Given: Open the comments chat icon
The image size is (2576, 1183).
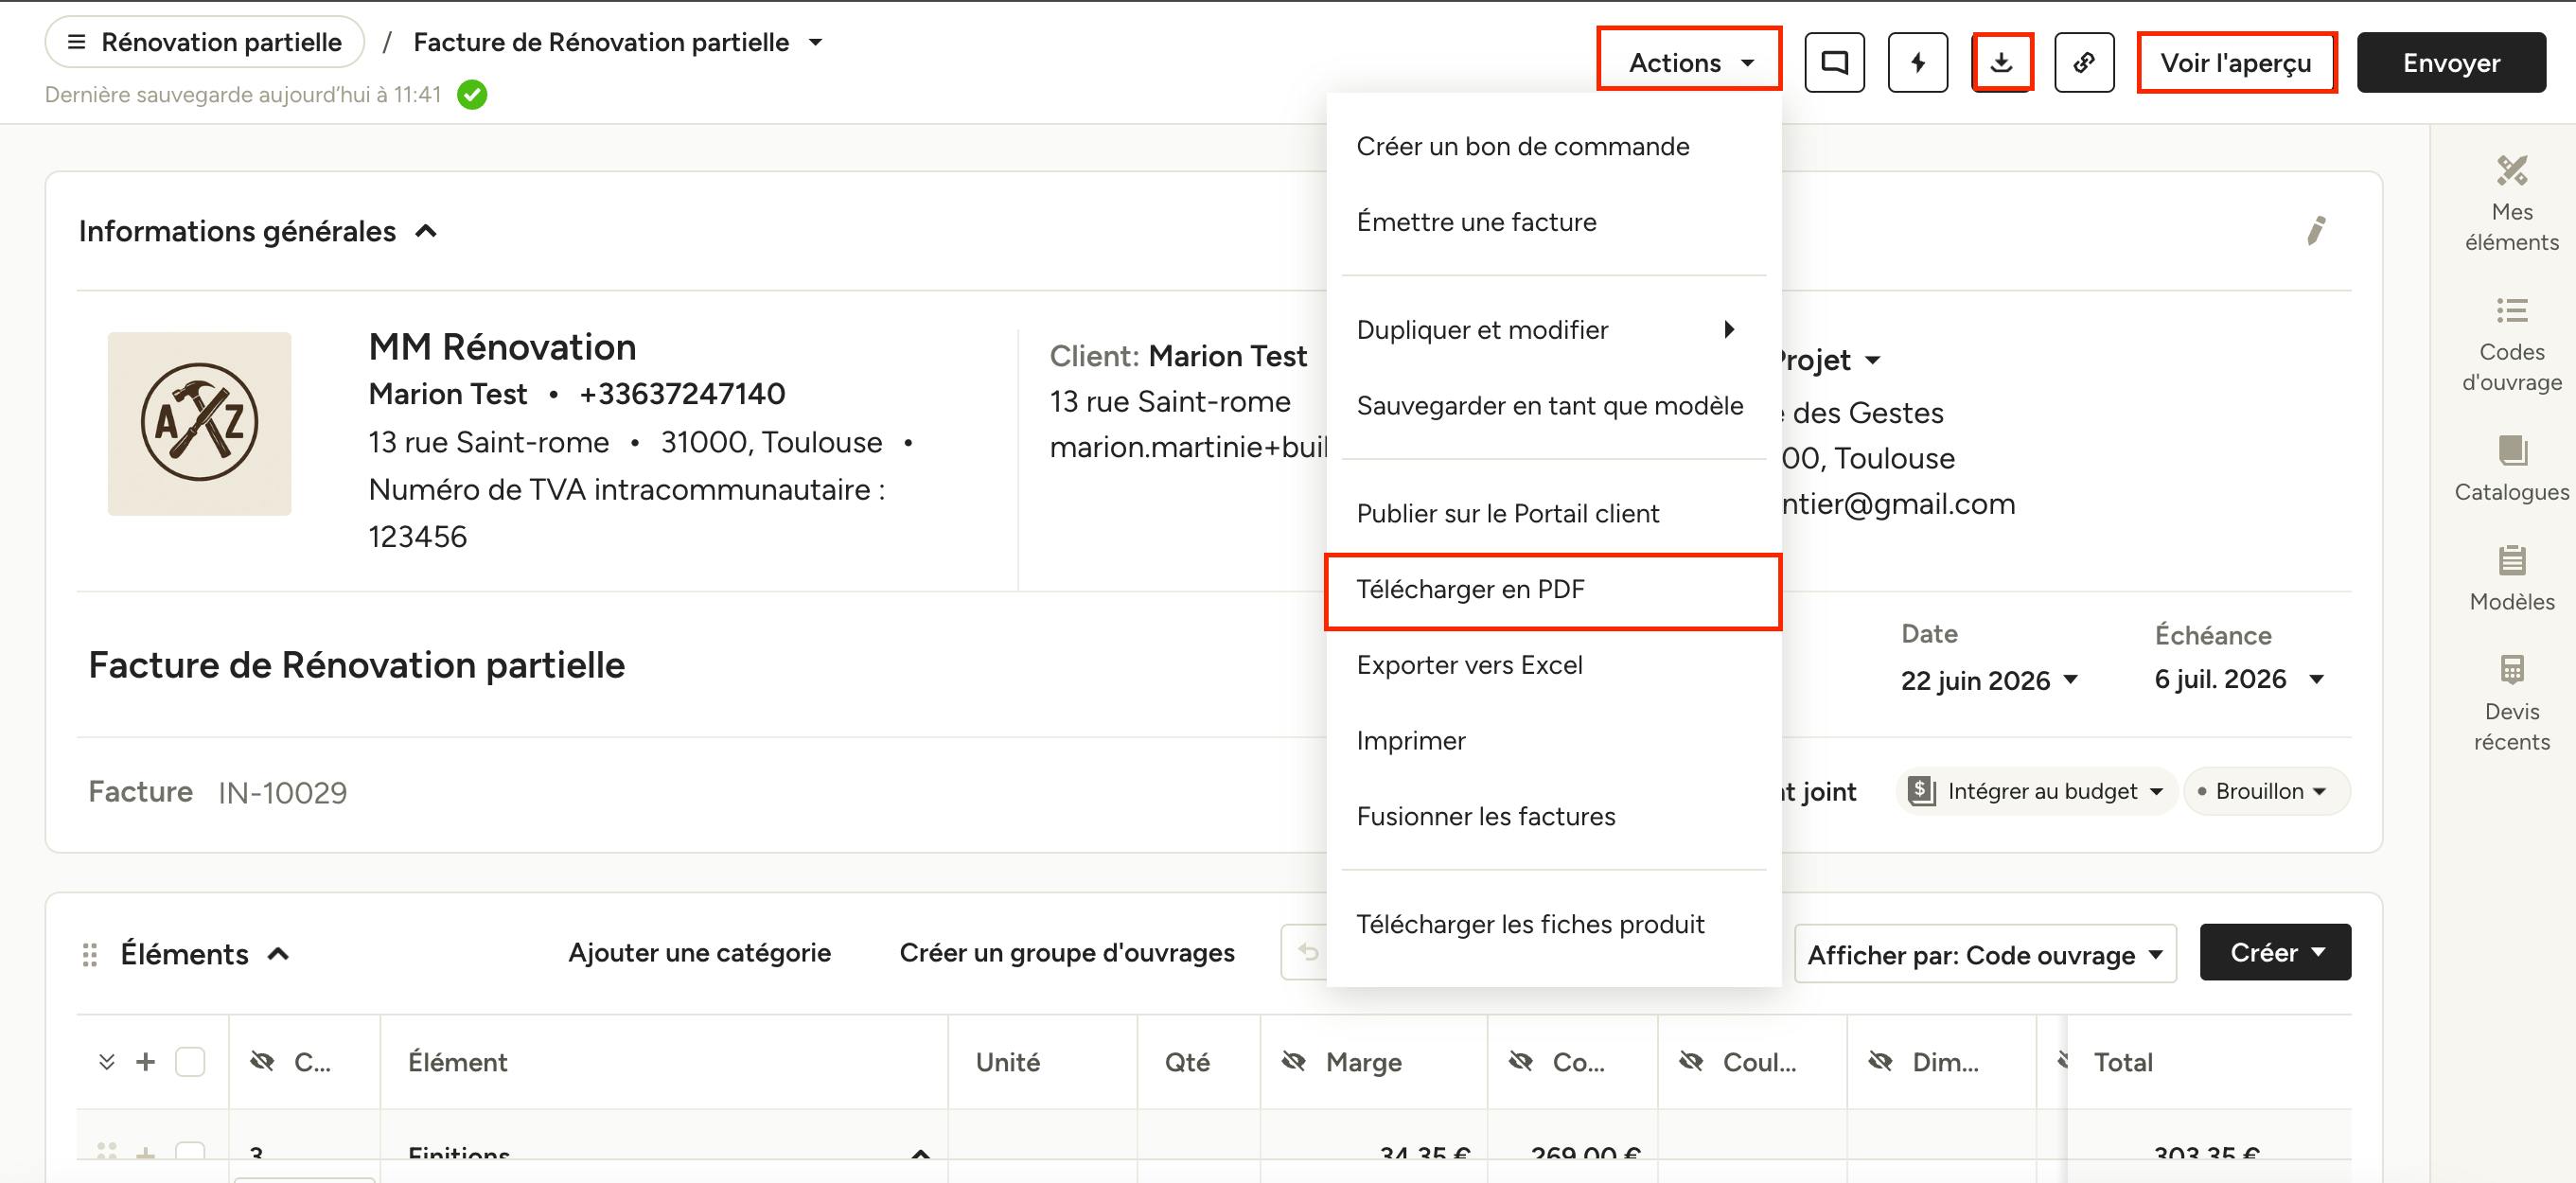Looking at the screenshot, I should pos(1834,62).
